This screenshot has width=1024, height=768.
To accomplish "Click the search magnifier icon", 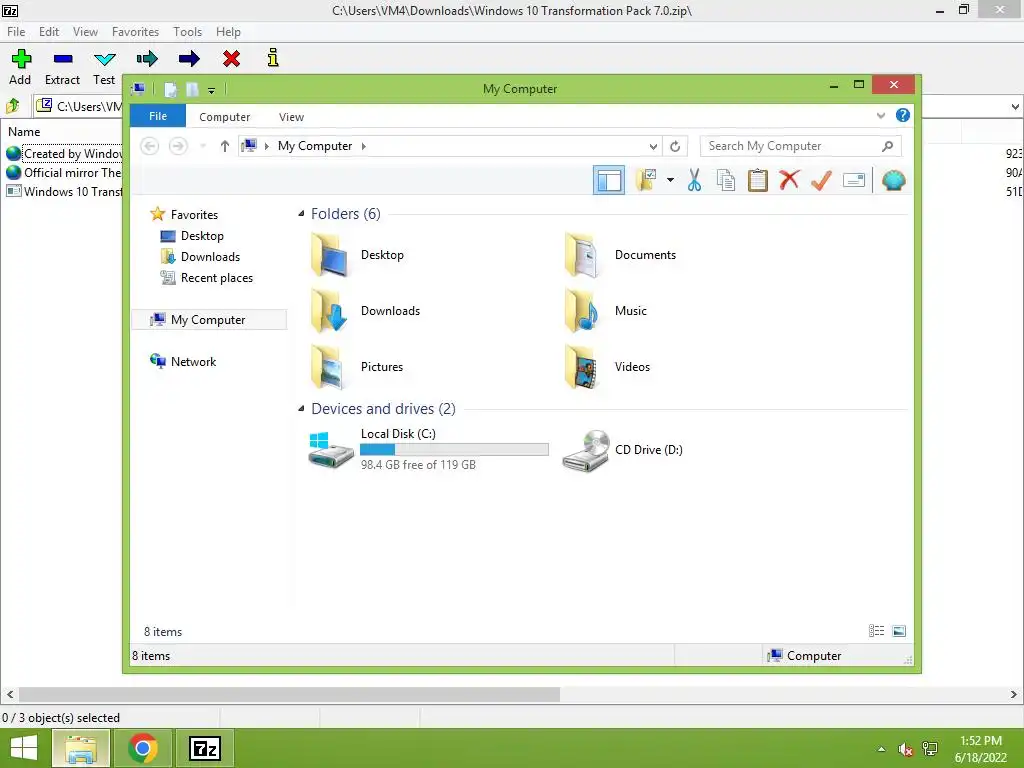I will (888, 146).
